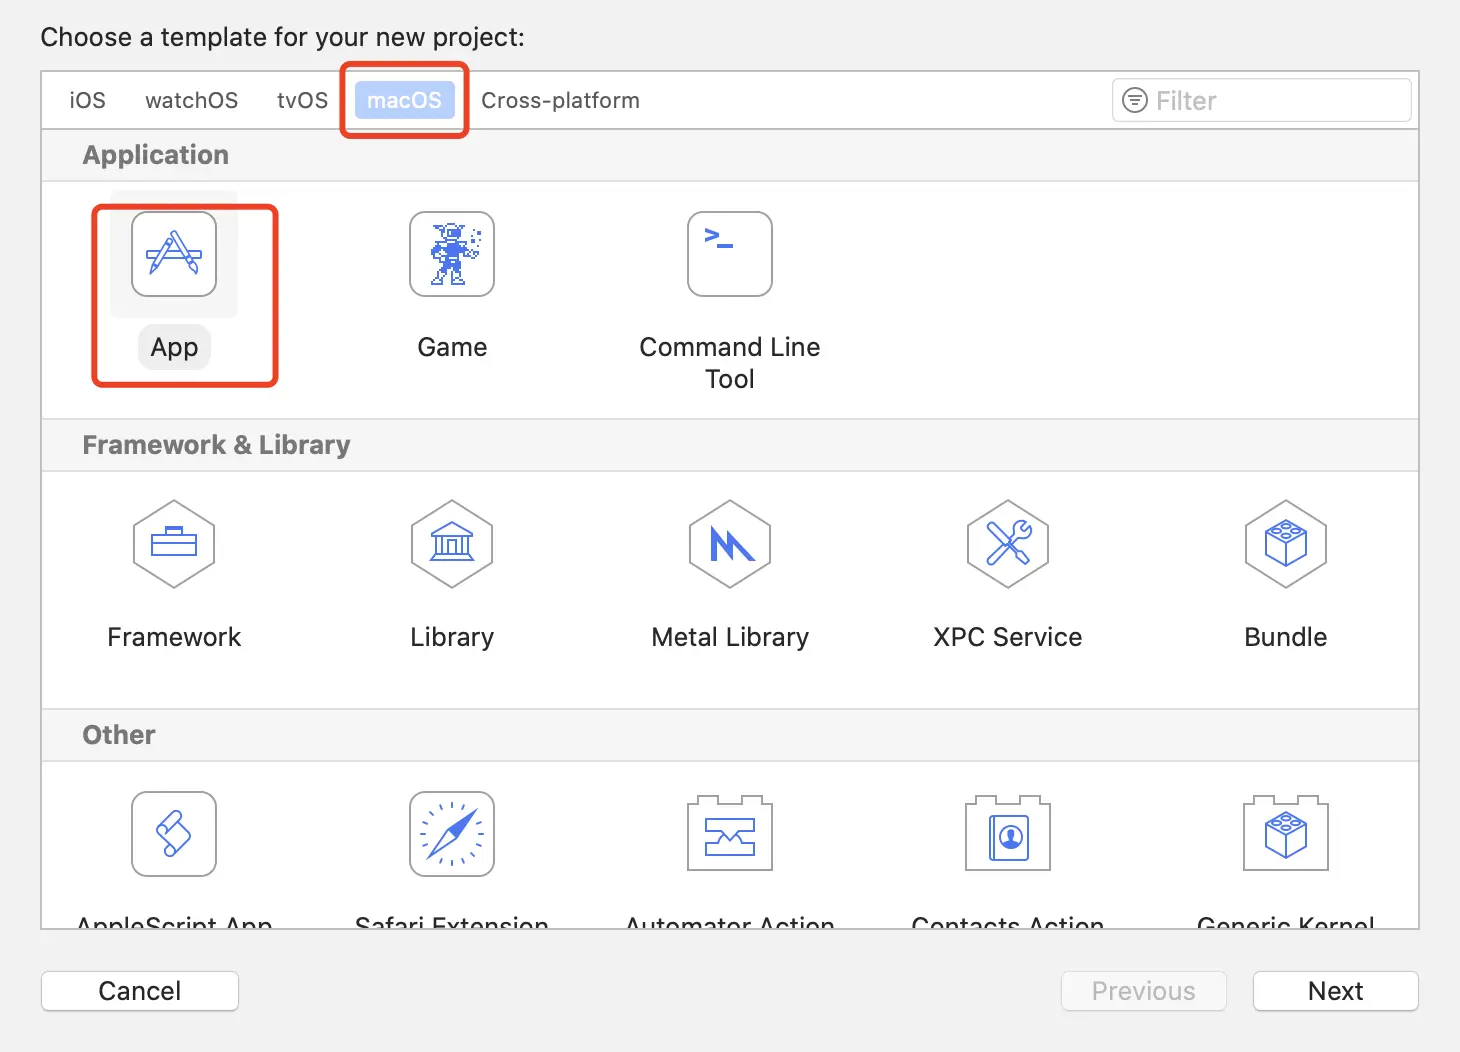The image size is (1460, 1052).
Task: Choose the Contacts Action template icon
Action: [1008, 834]
